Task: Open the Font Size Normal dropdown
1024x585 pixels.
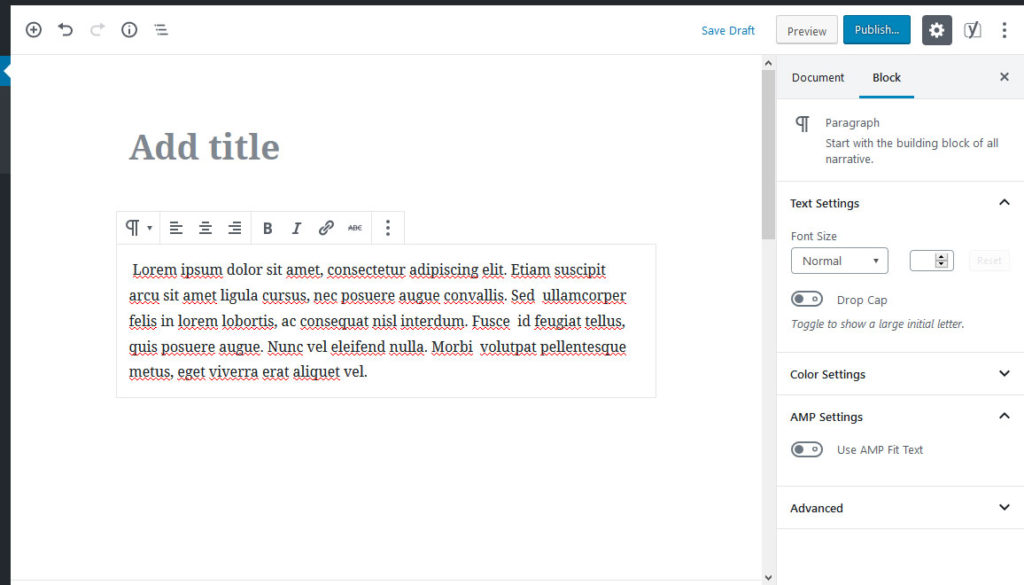Action: [839, 260]
